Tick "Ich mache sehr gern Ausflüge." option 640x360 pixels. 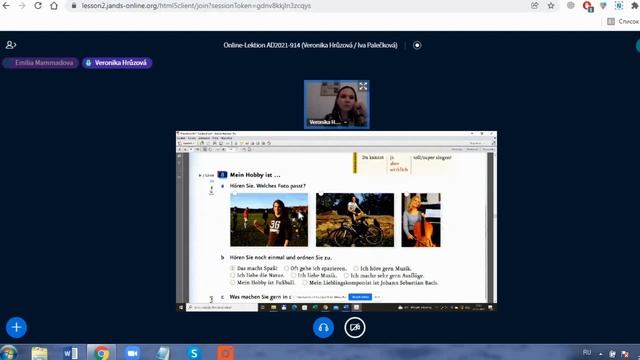click(346, 276)
